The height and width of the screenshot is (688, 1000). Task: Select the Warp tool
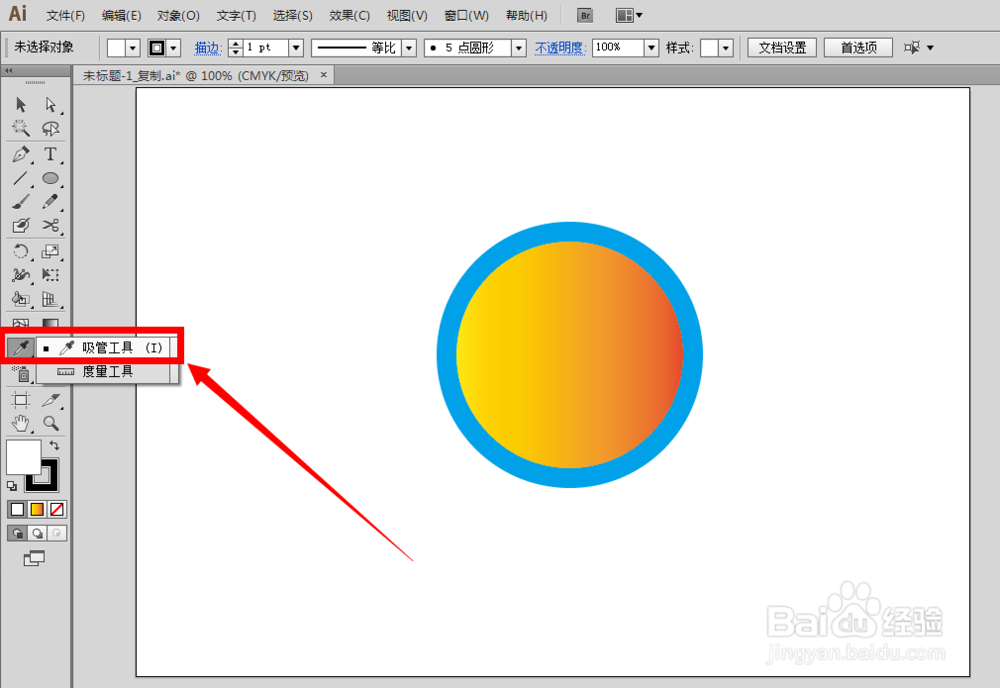21,275
